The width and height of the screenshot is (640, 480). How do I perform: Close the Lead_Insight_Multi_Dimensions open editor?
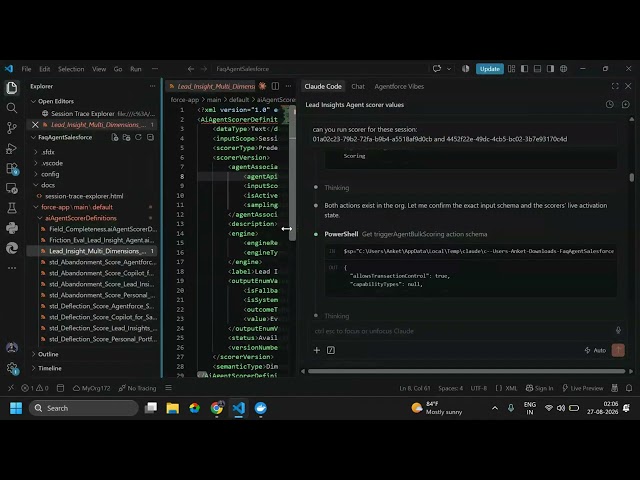[x=35, y=125]
